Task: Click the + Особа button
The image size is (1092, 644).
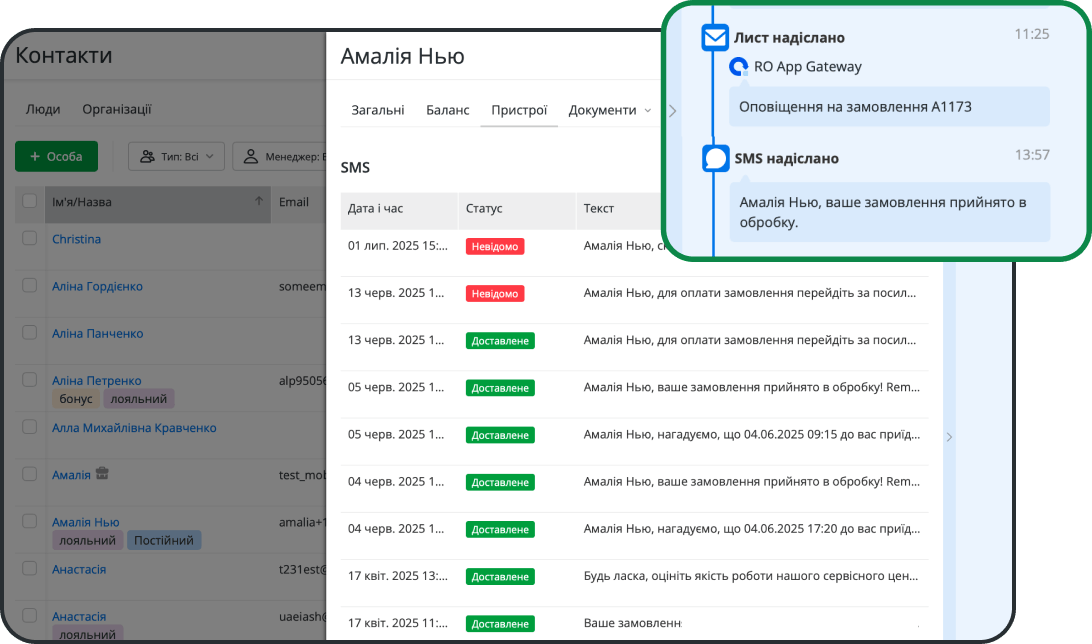Action: coord(56,157)
